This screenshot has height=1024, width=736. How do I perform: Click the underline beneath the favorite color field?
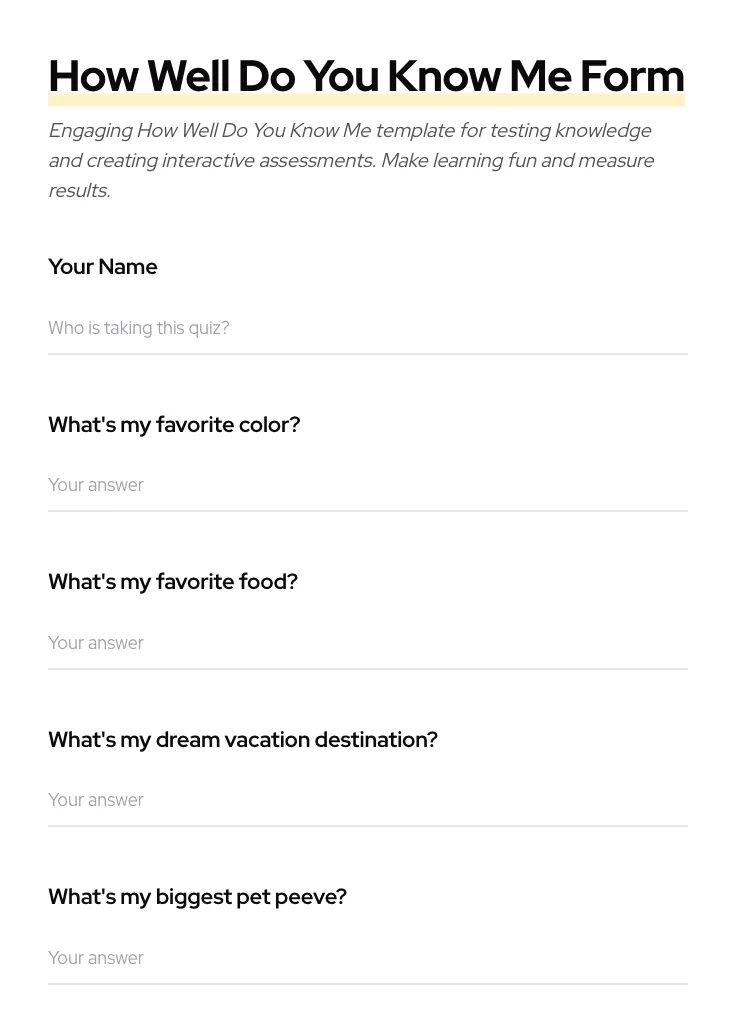click(x=368, y=510)
